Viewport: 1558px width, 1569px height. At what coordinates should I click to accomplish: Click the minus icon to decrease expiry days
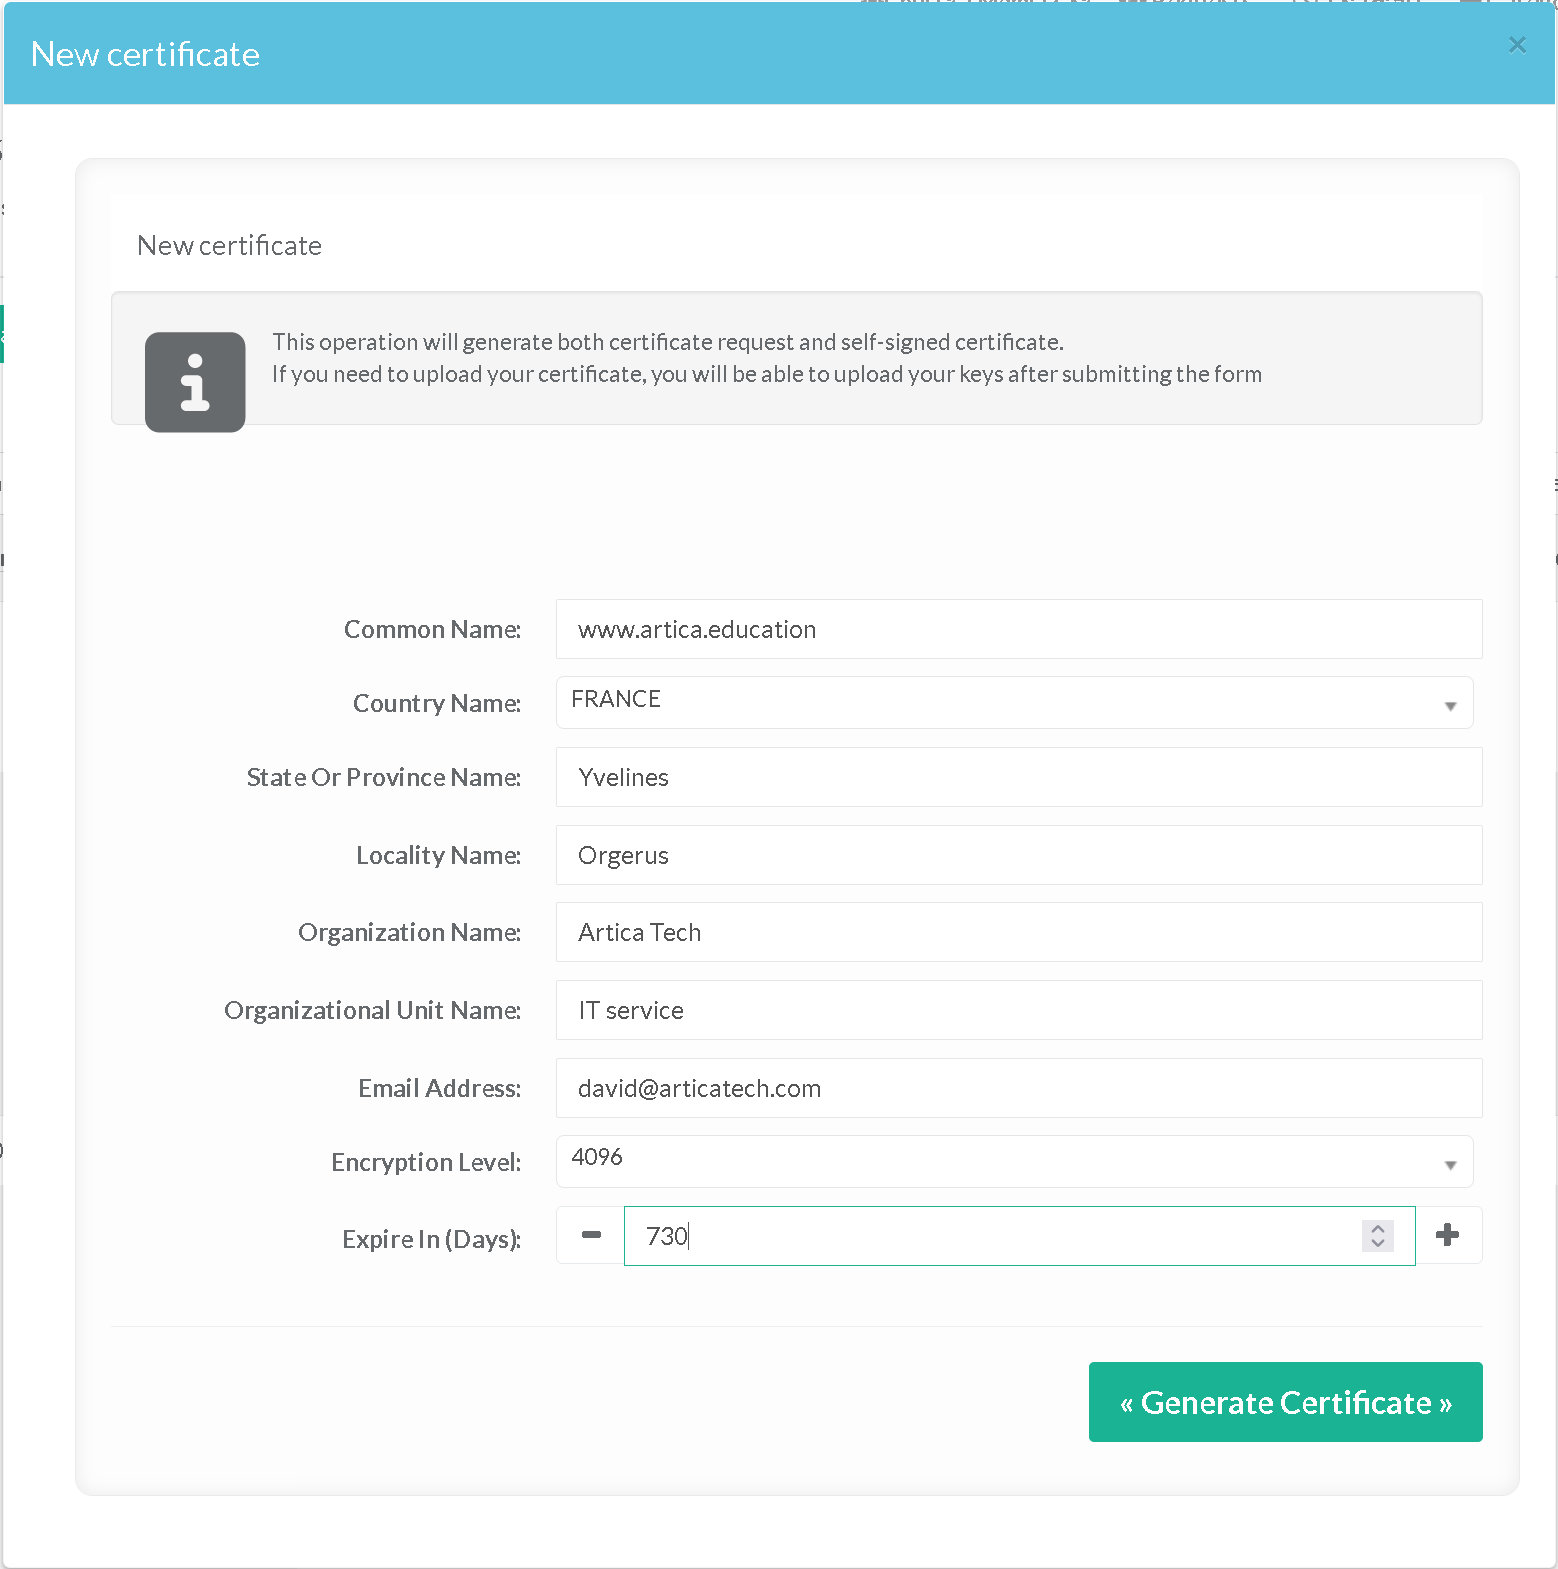point(591,1235)
